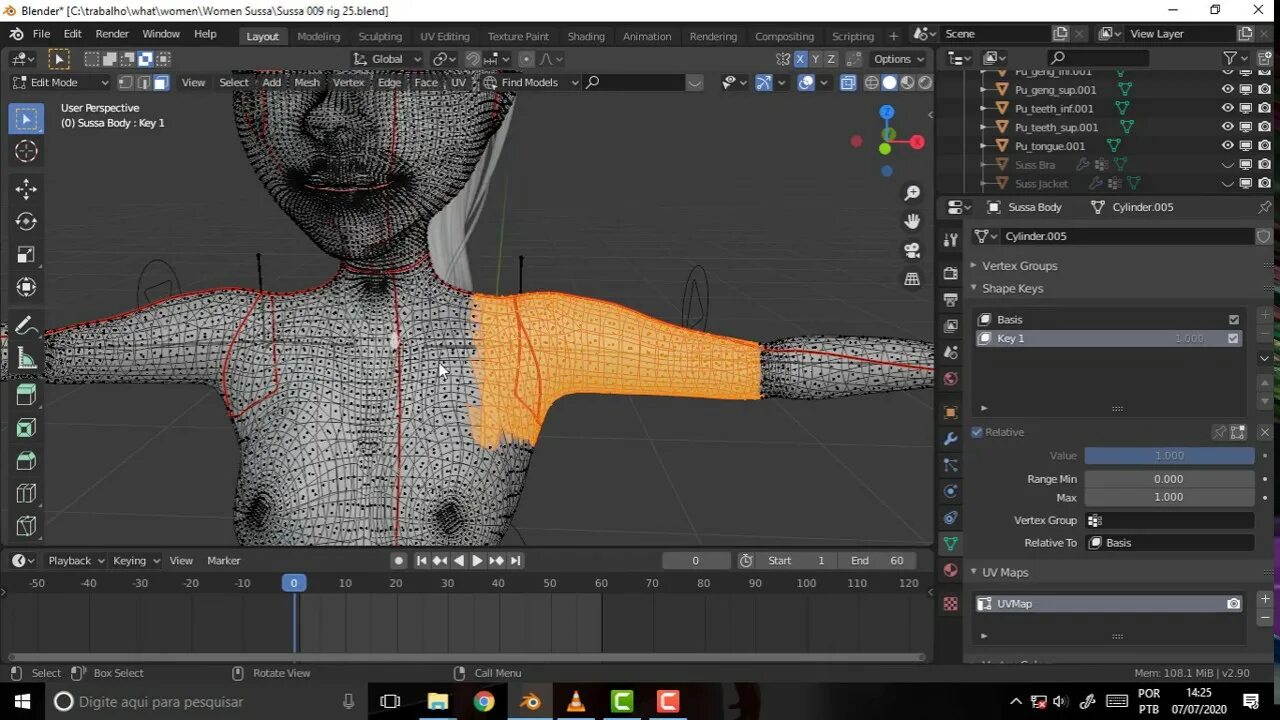Select the Rotate tool in the toolbar
1280x720 pixels.
[26, 221]
